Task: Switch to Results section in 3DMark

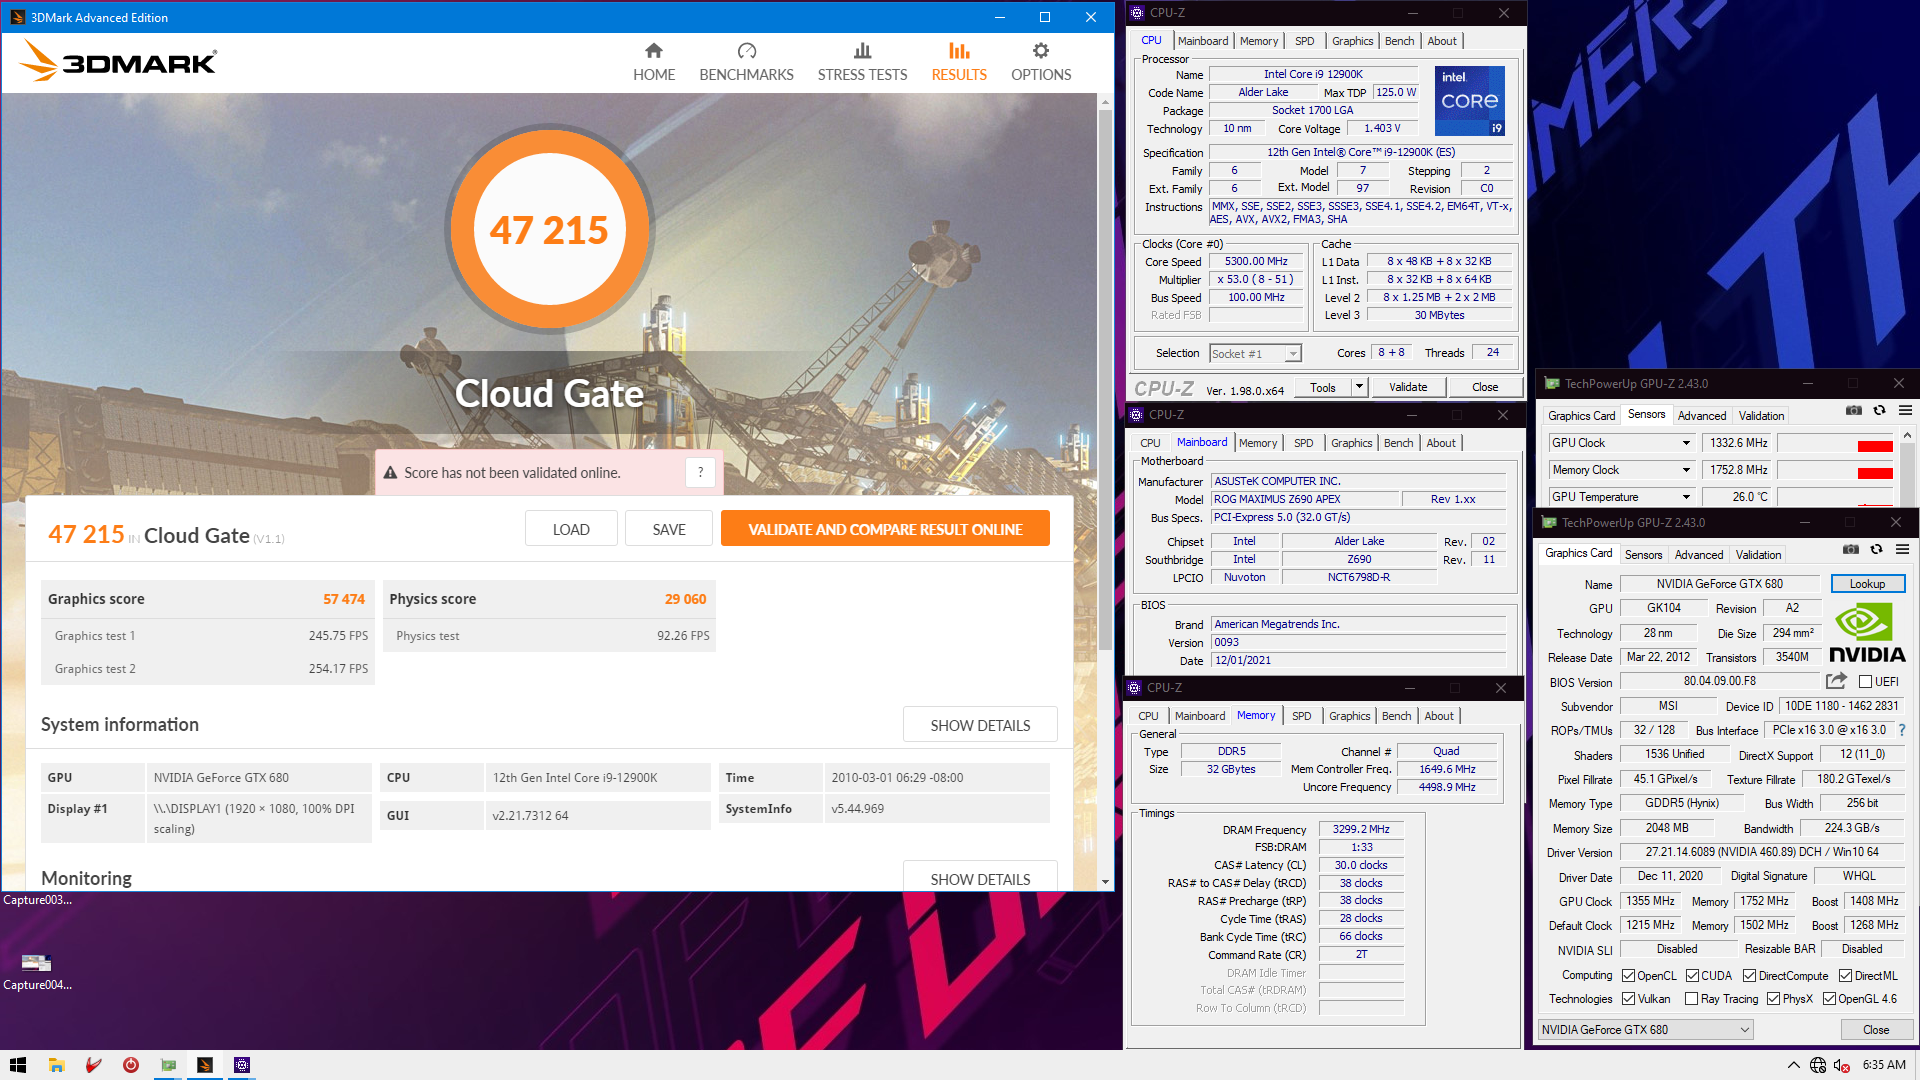Action: pos(958,62)
